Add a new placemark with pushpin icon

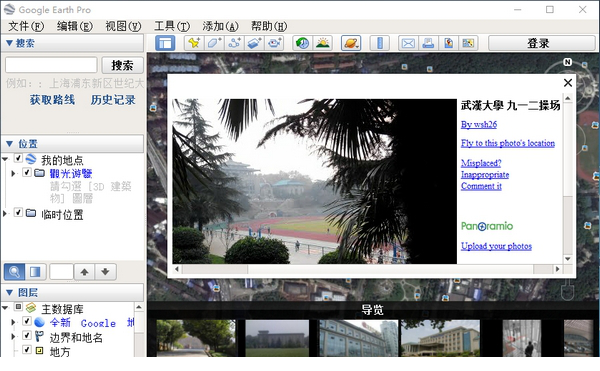coord(194,43)
